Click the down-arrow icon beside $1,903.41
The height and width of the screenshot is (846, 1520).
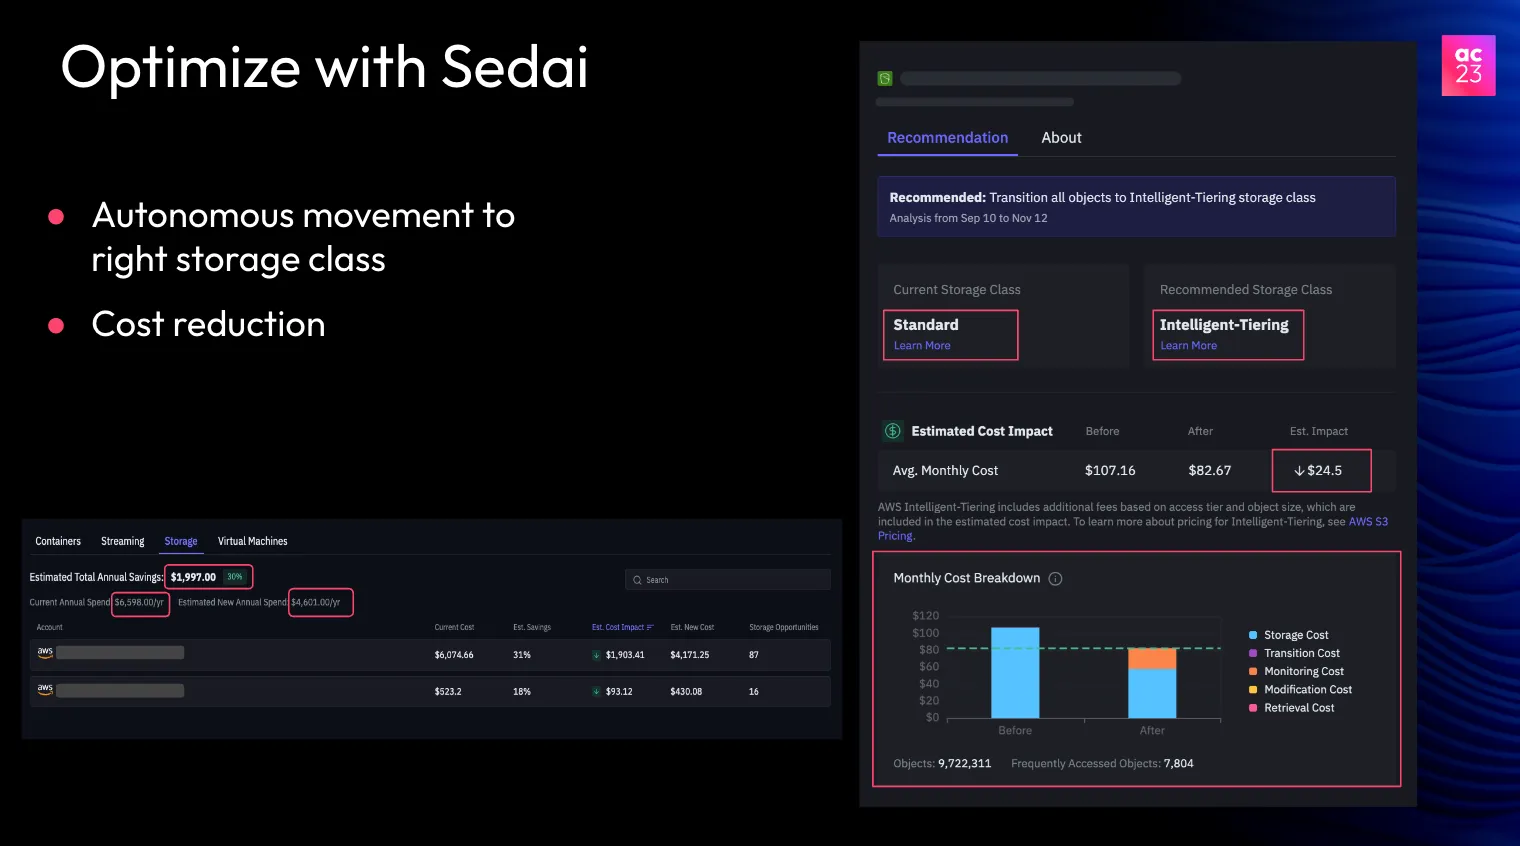click(596, 655)
